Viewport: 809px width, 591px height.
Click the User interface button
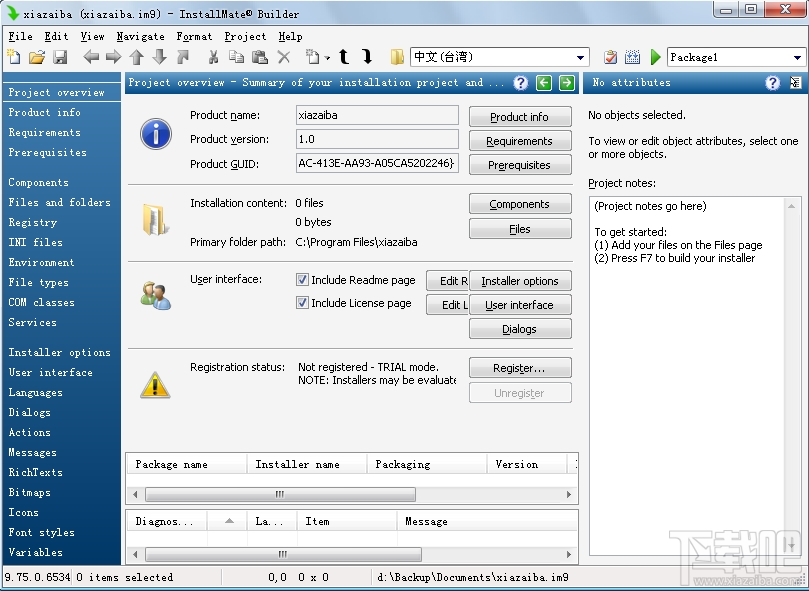click(x=520, y=305)
